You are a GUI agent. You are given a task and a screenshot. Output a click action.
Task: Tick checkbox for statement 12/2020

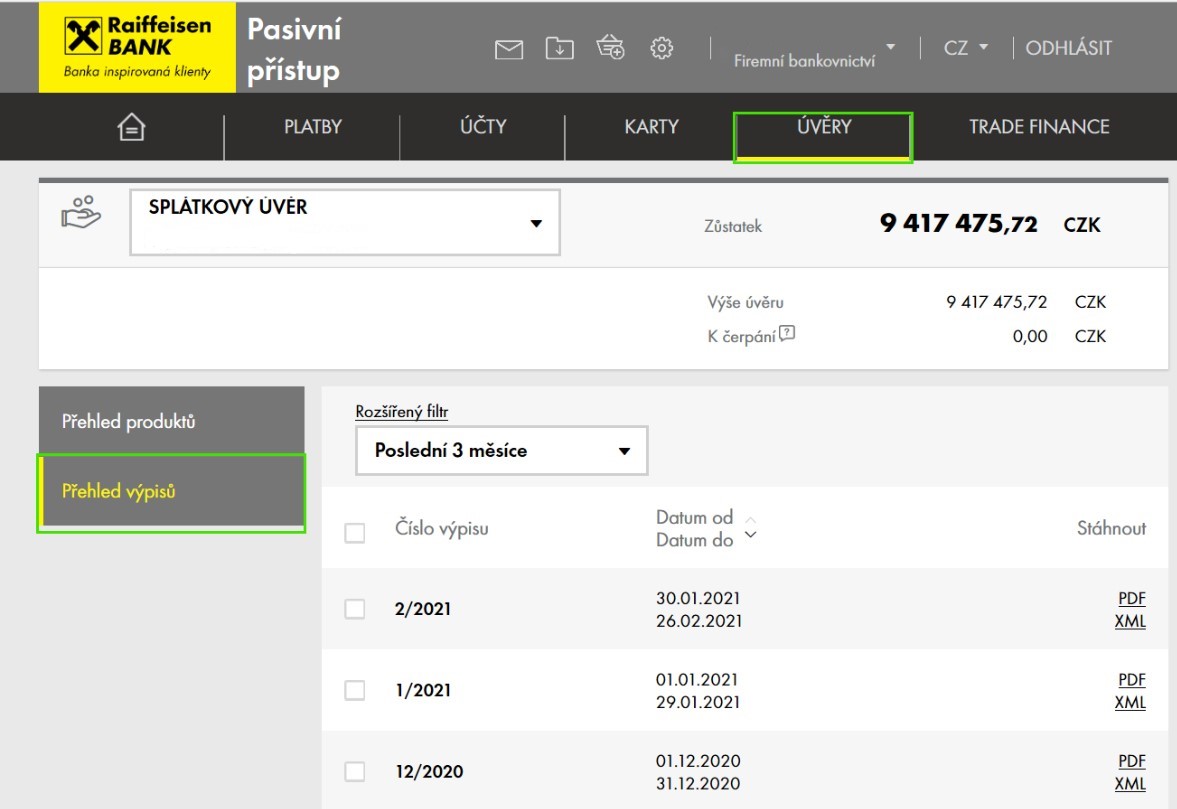point(354,771)
